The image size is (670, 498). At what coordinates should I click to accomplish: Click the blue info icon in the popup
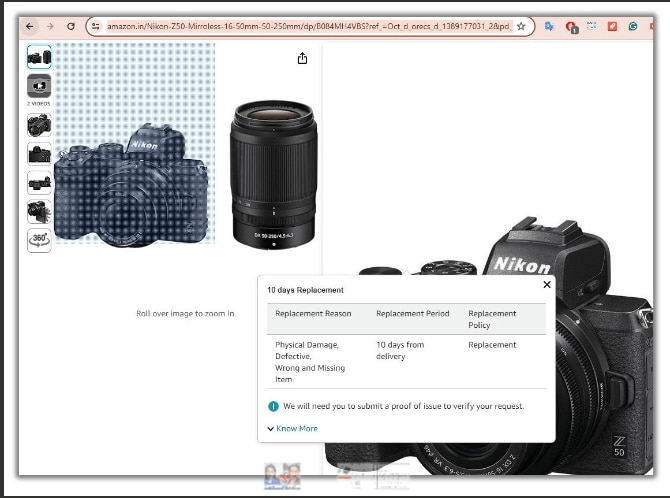[273, 406]
